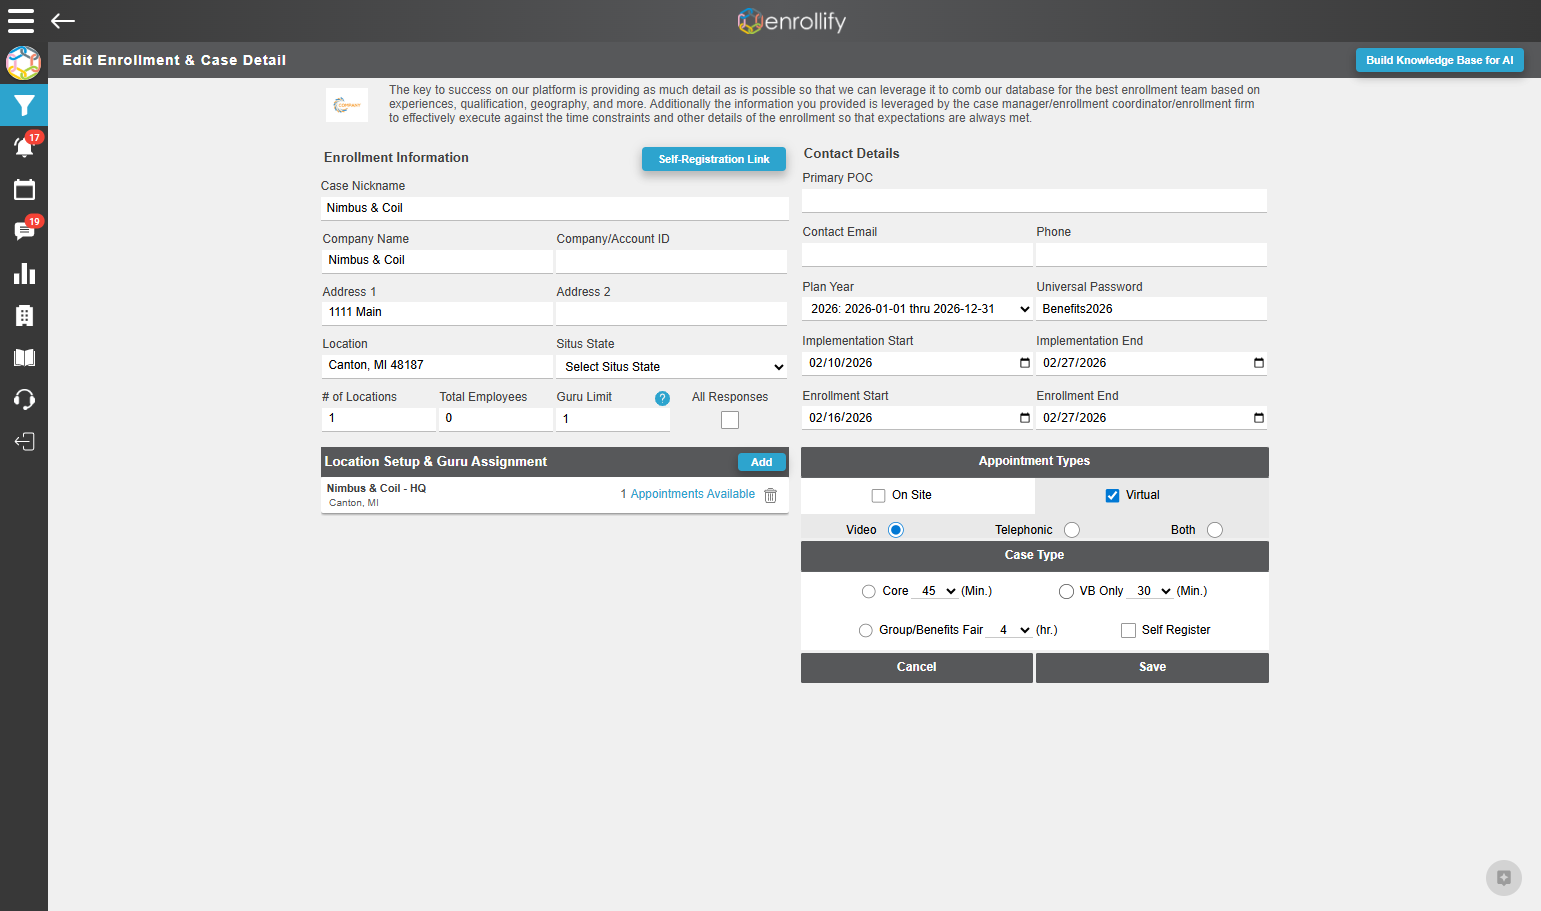
Task: Open notifications bell with 17 badge
Action: point(24,147)
